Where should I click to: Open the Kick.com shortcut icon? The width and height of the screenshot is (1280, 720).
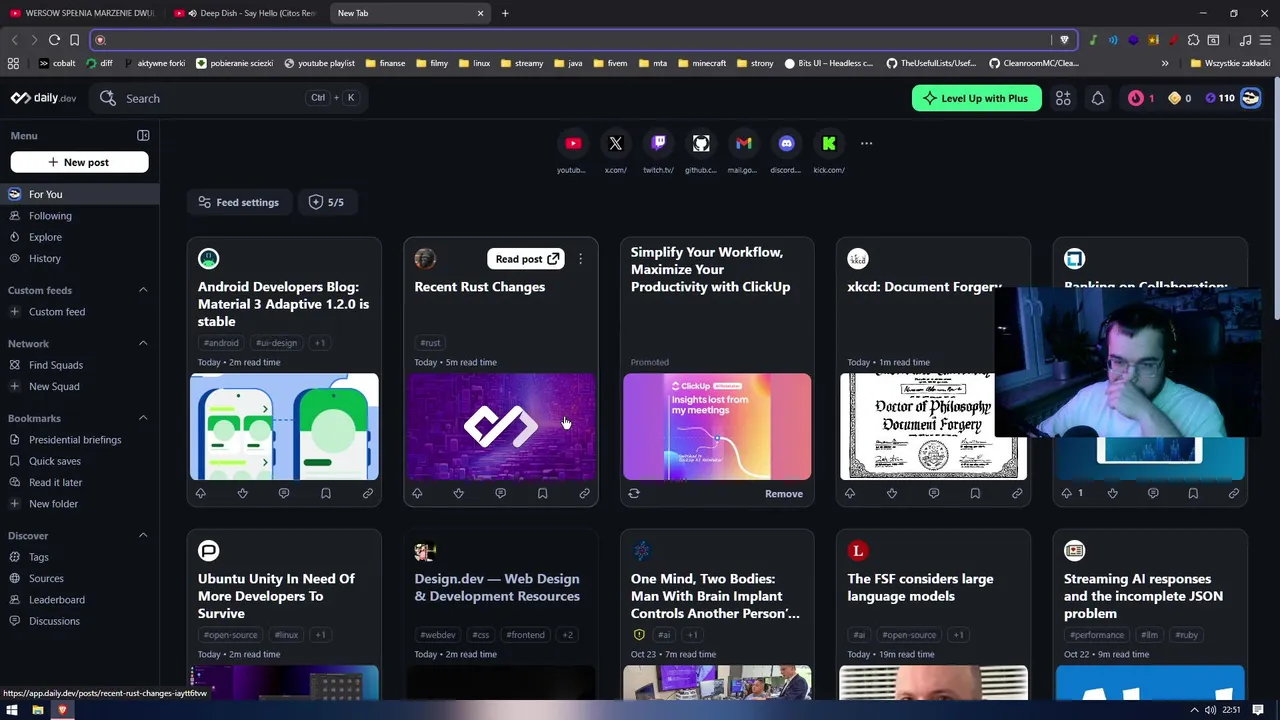click(829, 144)
